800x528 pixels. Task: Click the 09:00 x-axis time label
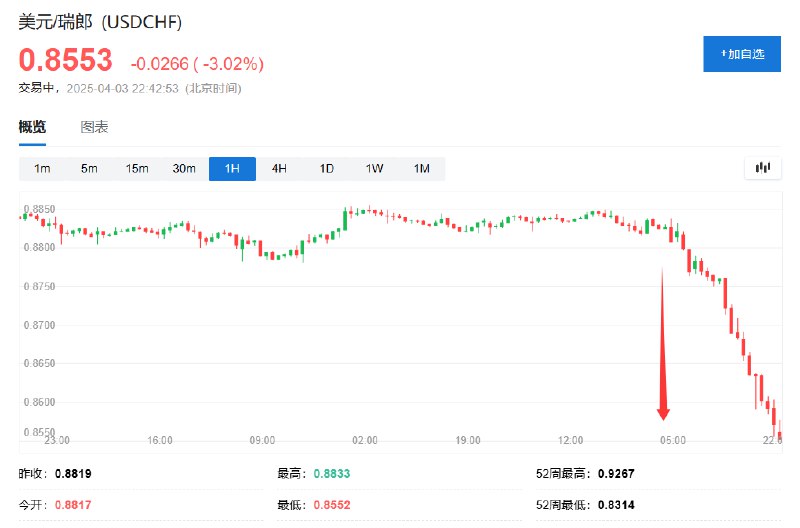(x=262, y=440)
